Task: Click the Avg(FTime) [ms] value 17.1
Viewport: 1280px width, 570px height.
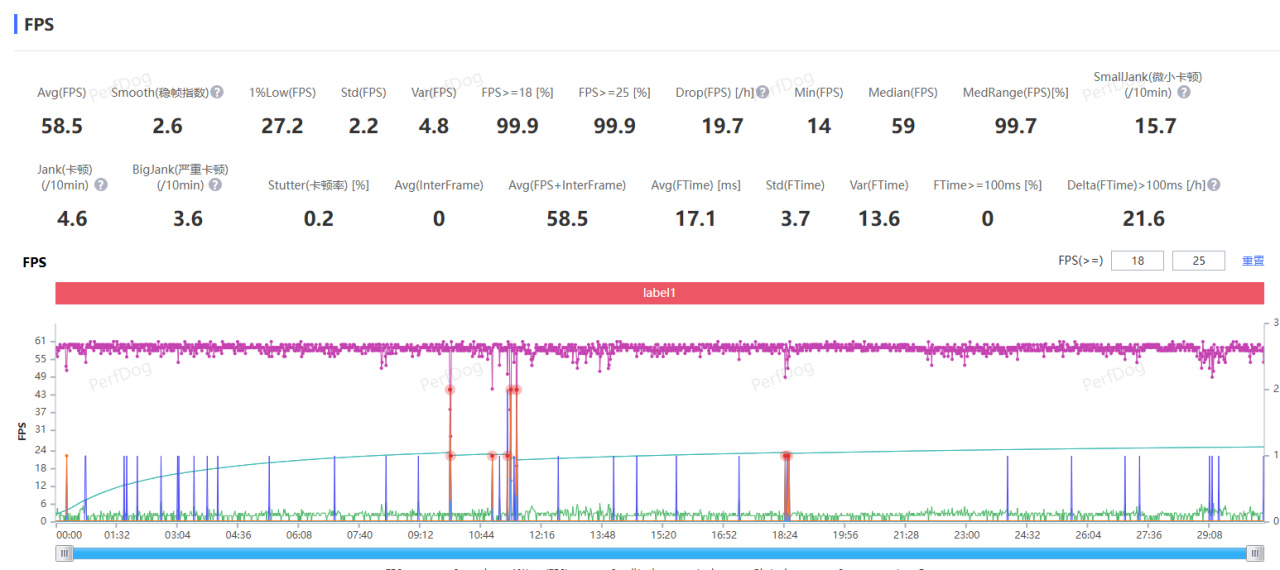Action: pos(695,219)
